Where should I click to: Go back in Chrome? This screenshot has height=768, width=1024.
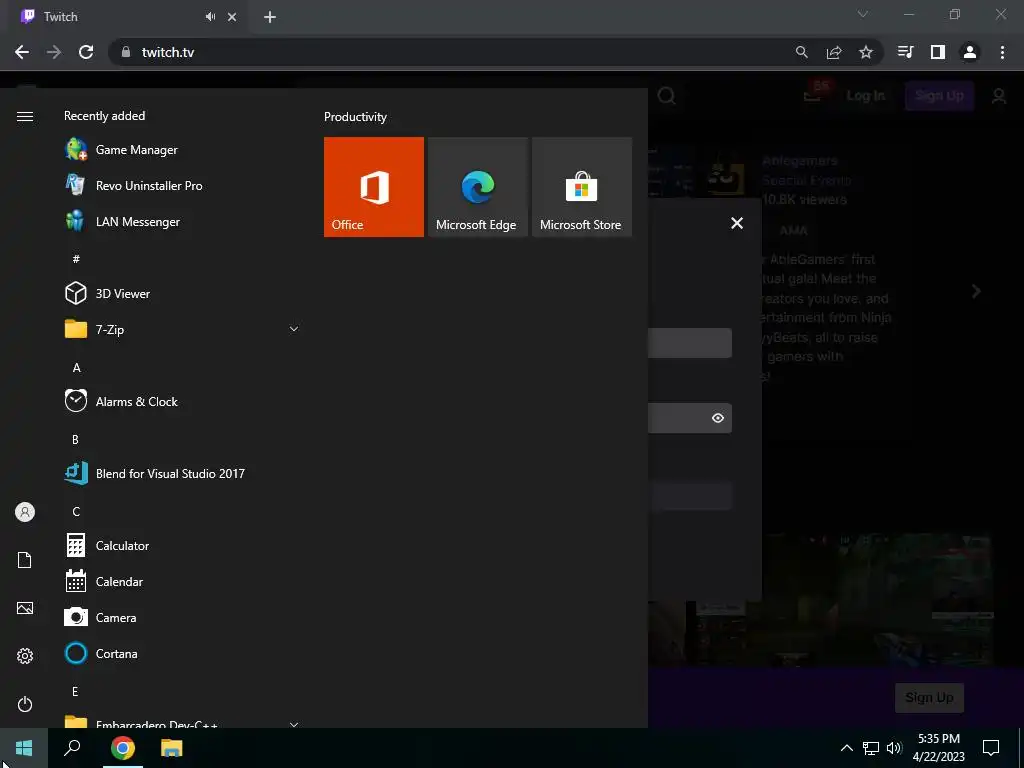[22, 52]
